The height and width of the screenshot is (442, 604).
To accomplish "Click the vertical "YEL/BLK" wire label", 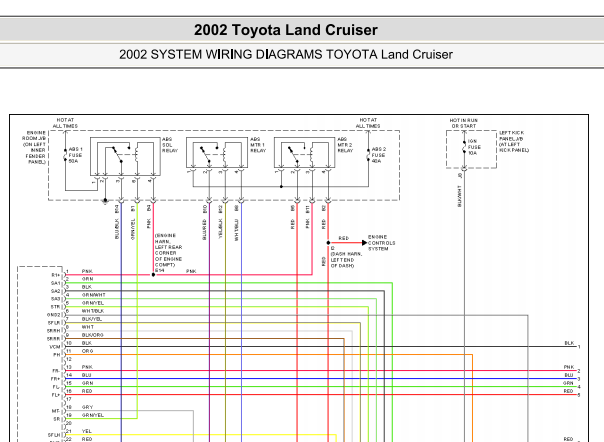I will coord(220,229).
